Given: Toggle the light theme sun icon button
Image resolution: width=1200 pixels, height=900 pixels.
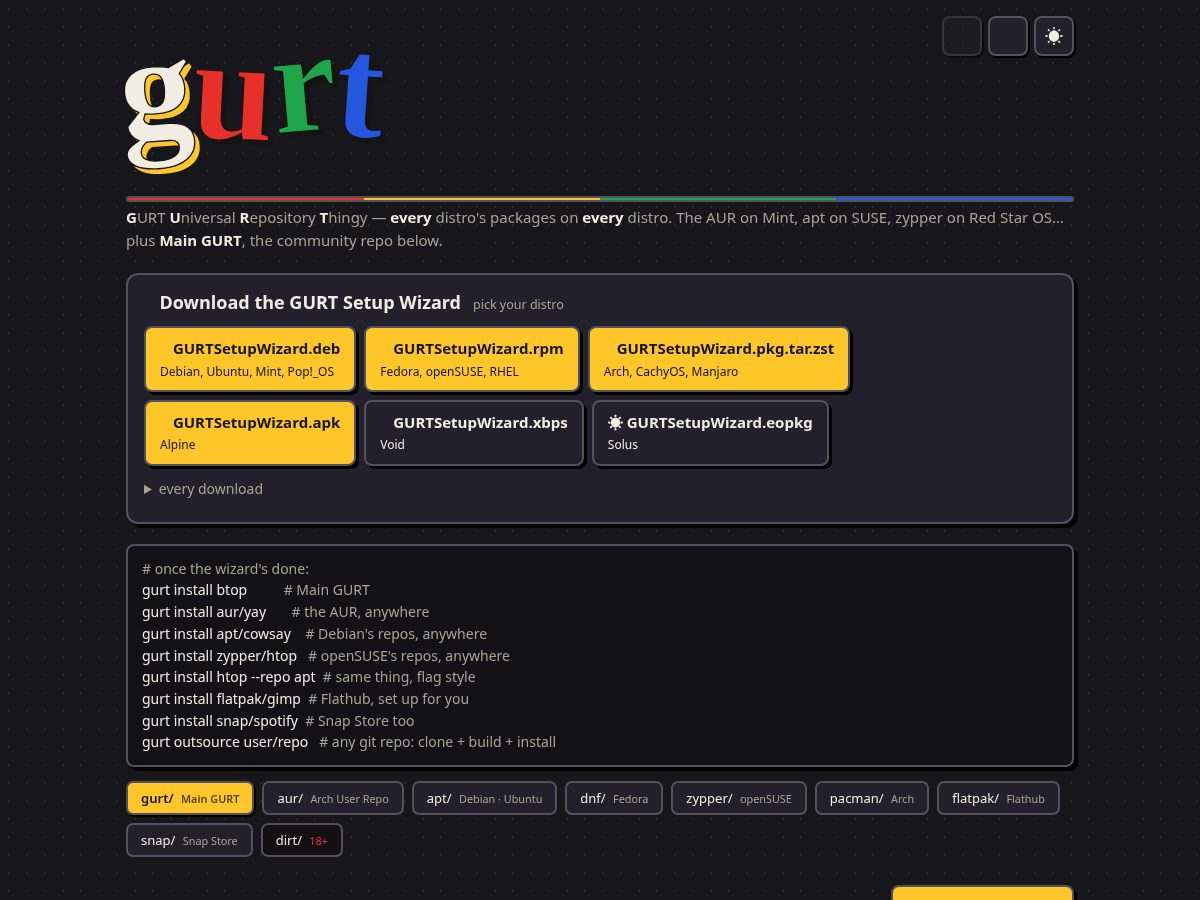Looking at the screenshot, I should 1054,36.
